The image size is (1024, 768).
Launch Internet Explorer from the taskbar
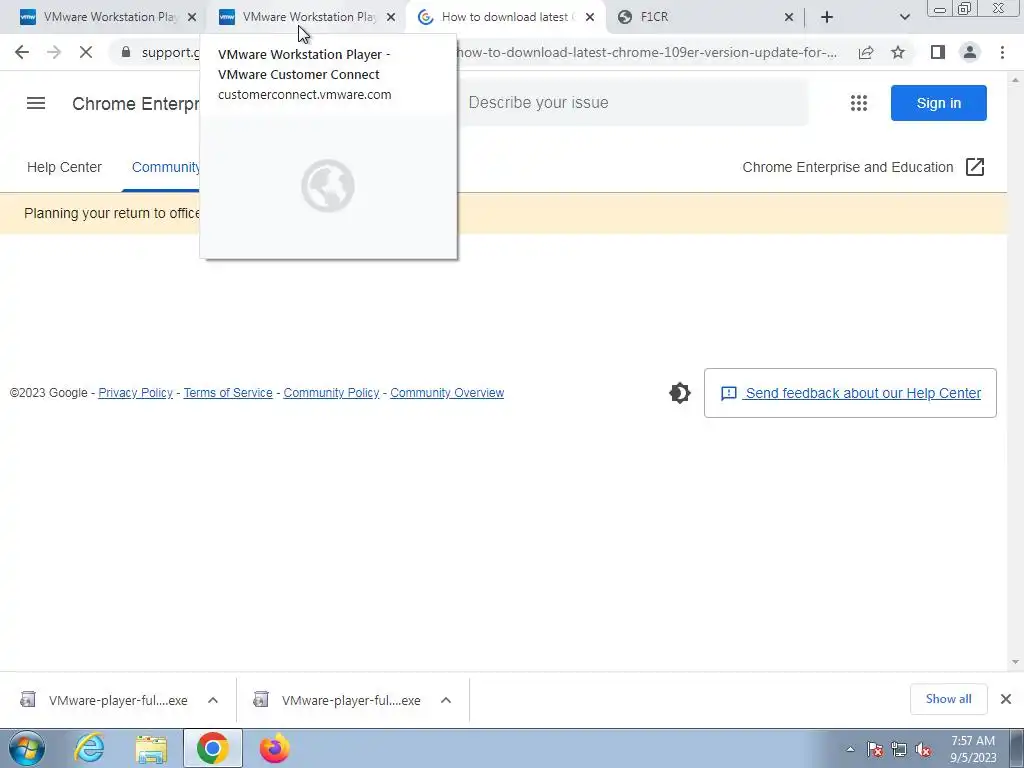pos(89,748)
